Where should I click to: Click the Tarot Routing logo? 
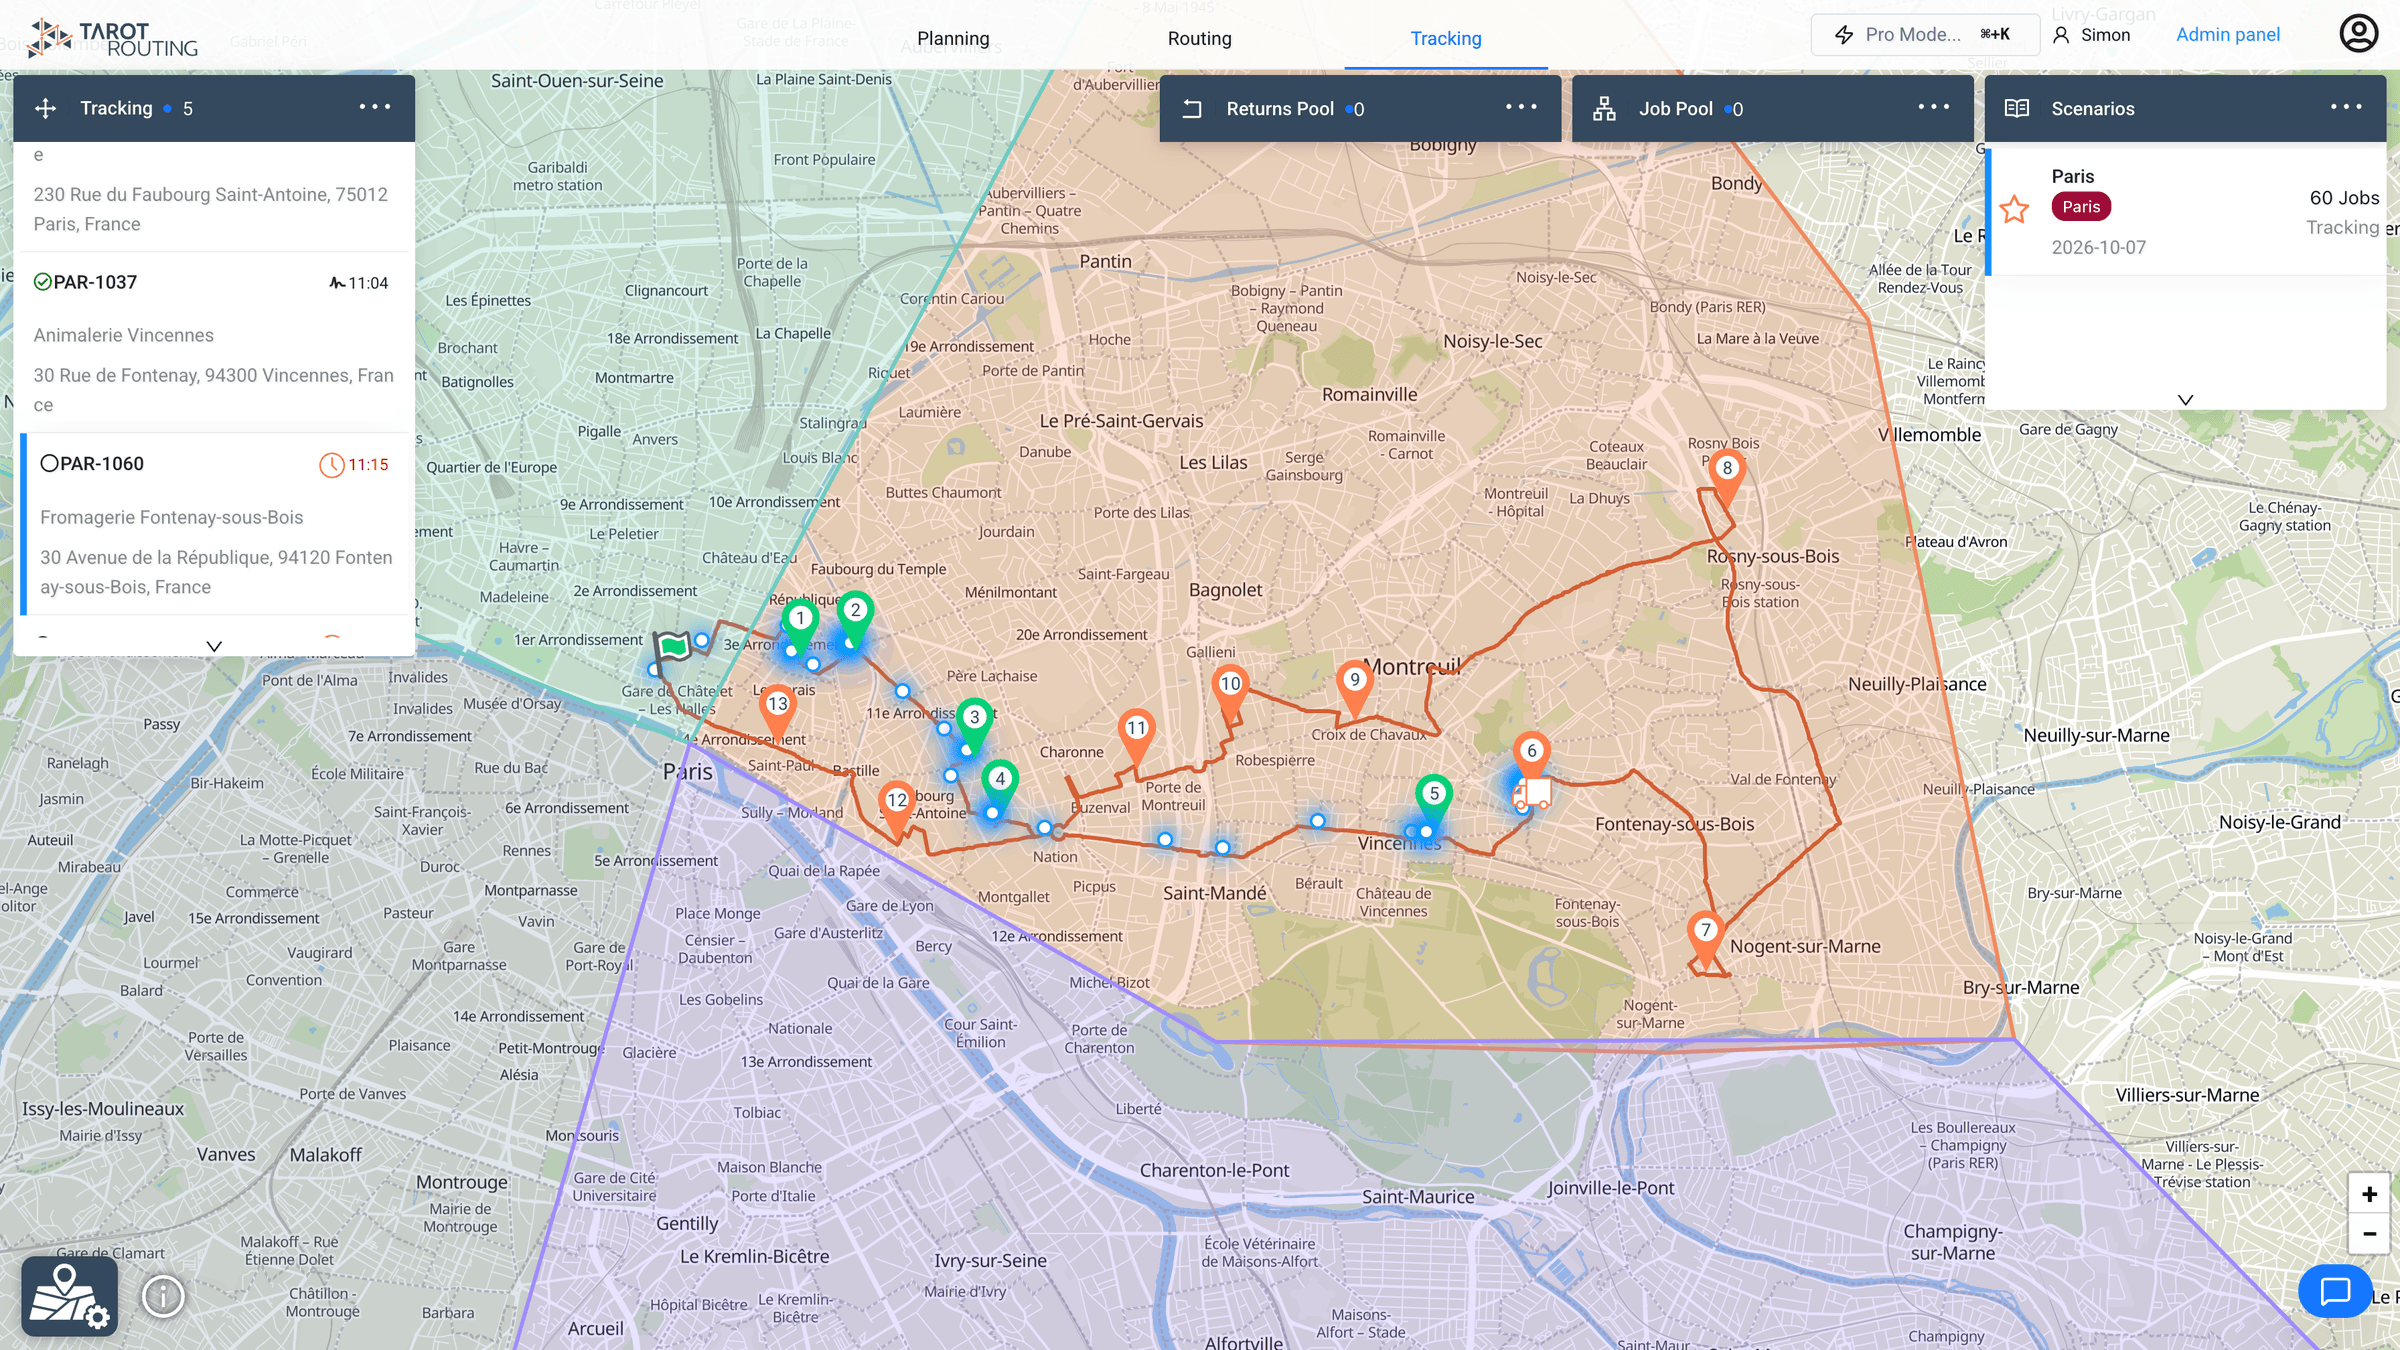pos(113,38)
